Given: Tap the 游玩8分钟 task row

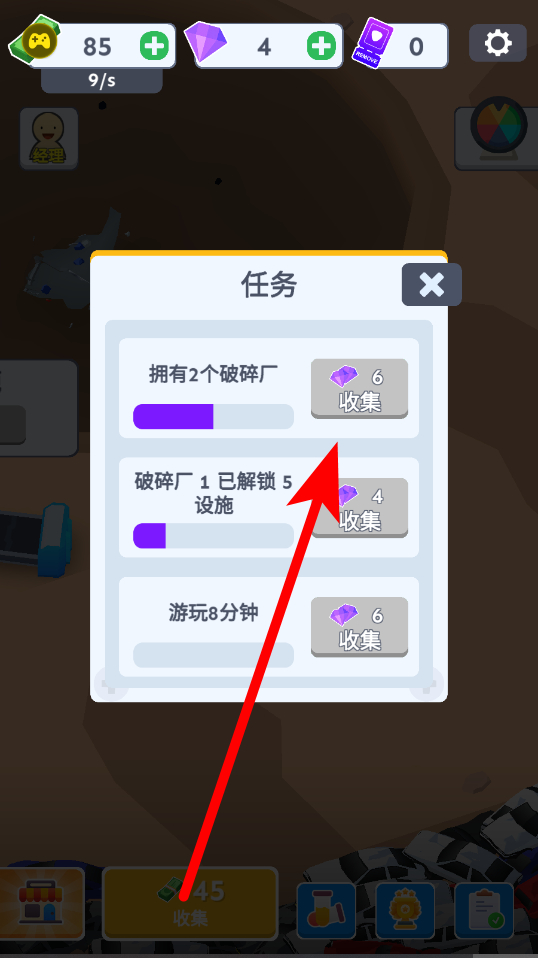Looking at the screenshot, I should pos(269,627).
